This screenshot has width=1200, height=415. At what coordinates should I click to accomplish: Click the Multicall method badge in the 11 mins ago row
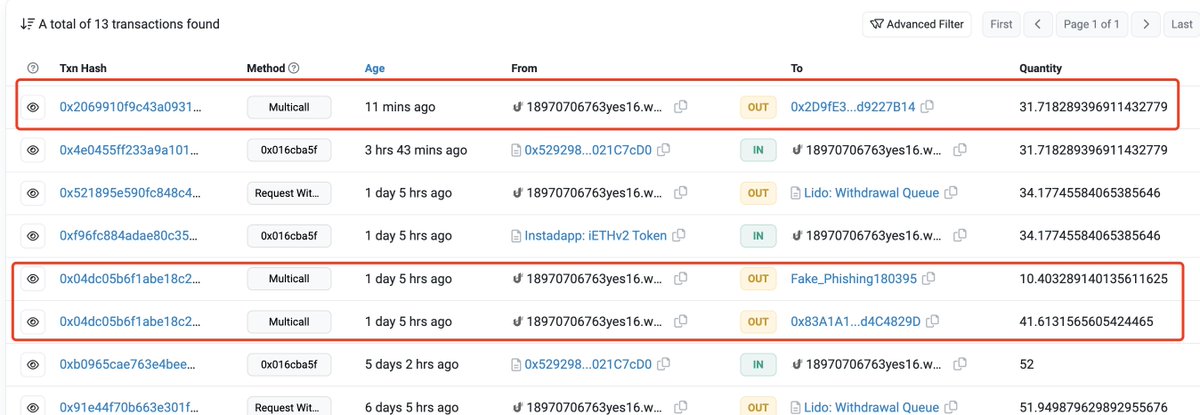click(289, 106)
